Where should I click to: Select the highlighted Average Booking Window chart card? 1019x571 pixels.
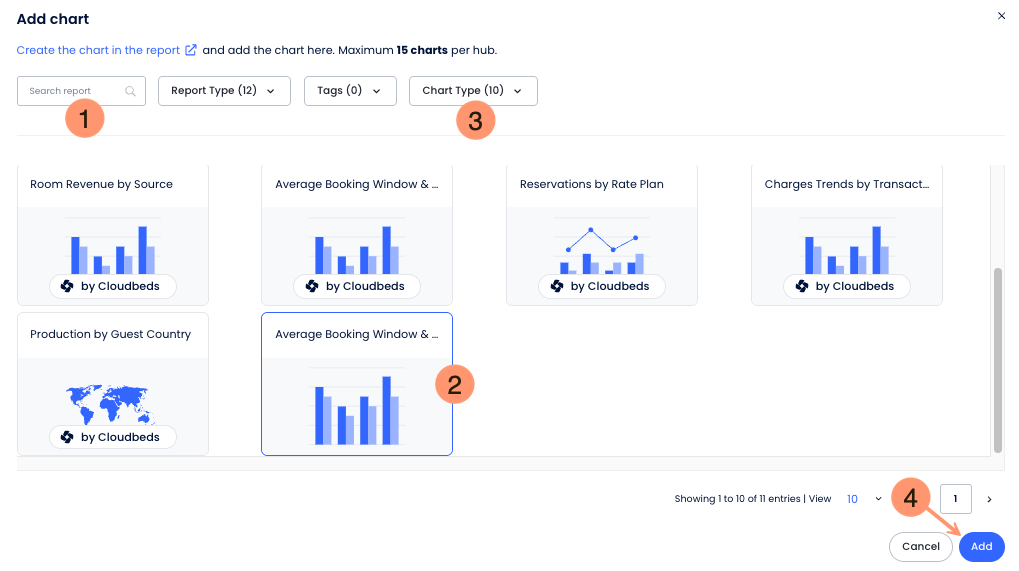357,384
